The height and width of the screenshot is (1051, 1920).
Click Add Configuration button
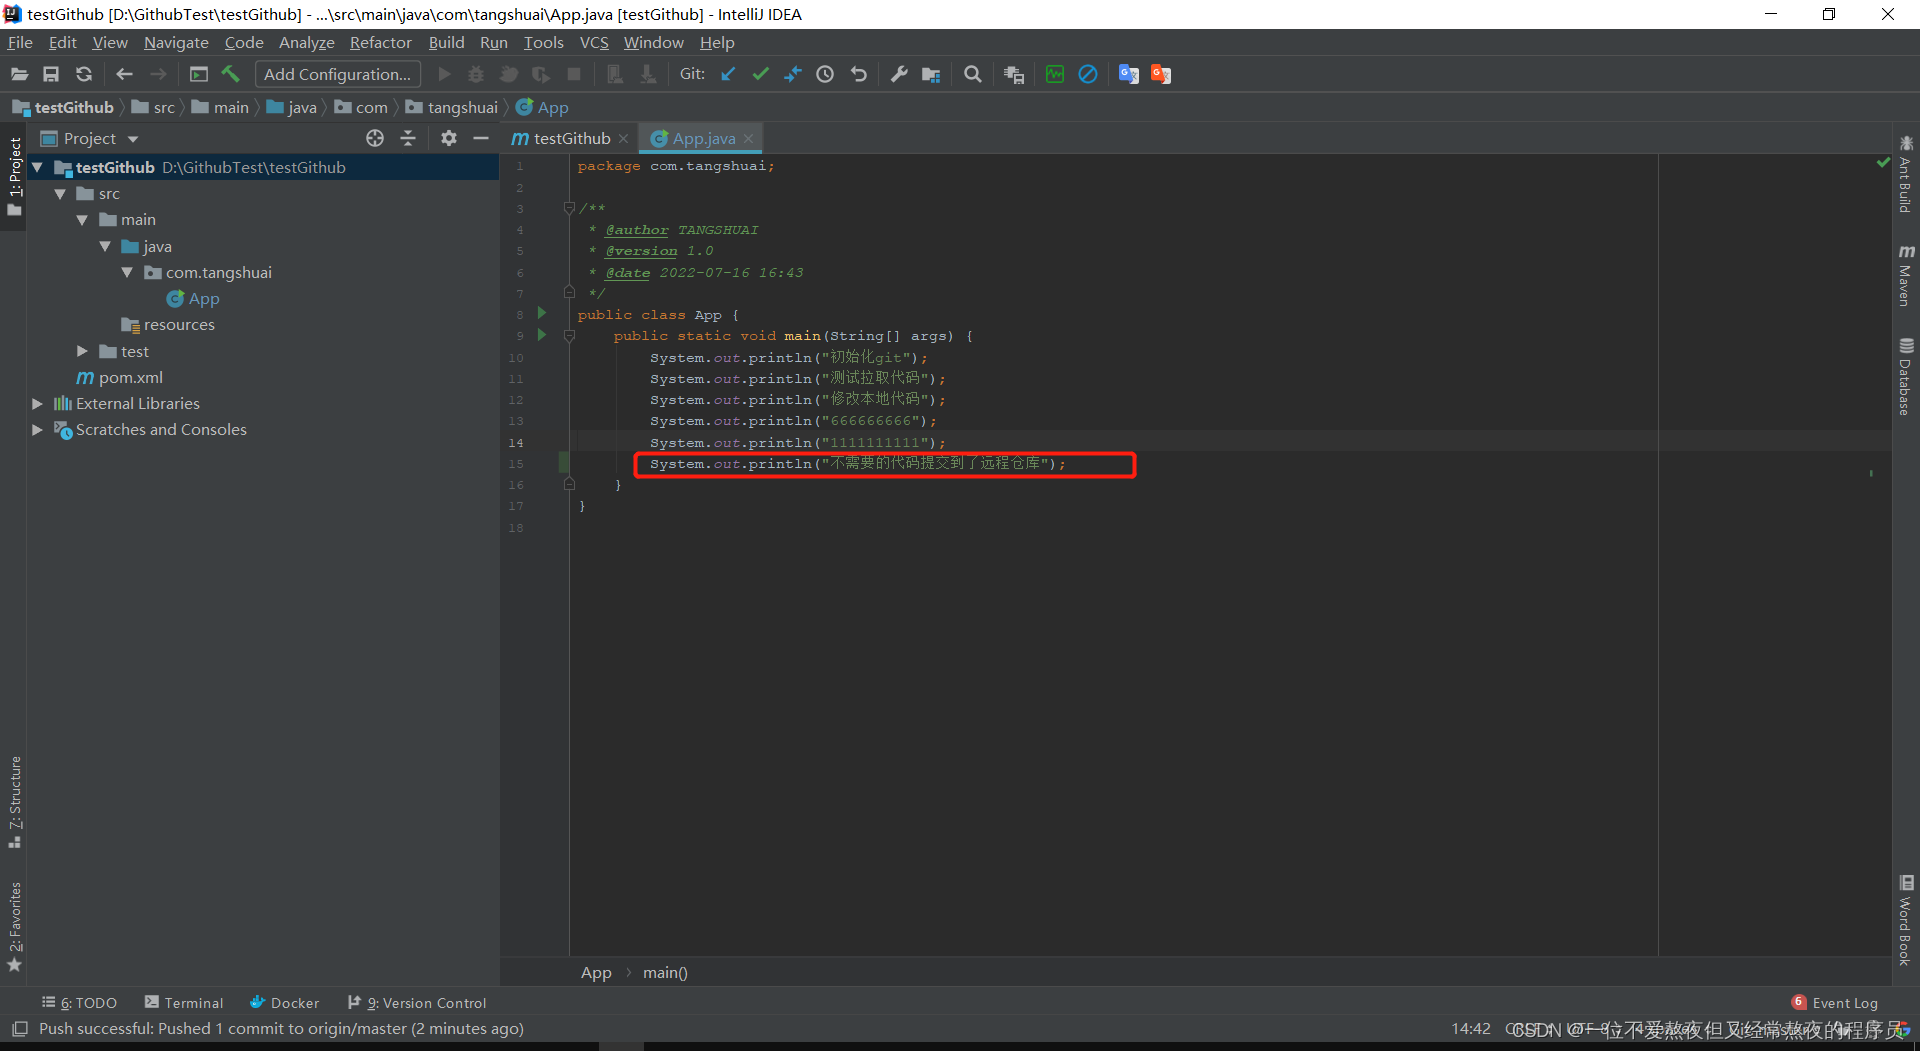337,74
